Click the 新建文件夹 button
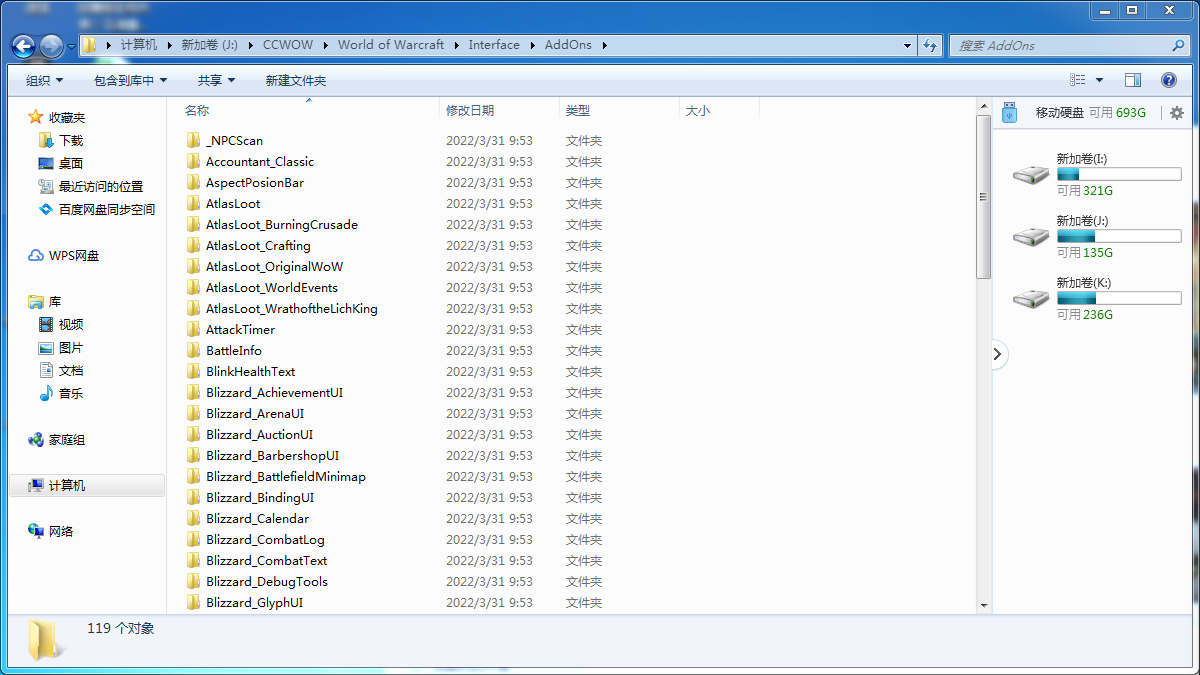Viewport: 1200px width, 675px height. pos(296,80)
